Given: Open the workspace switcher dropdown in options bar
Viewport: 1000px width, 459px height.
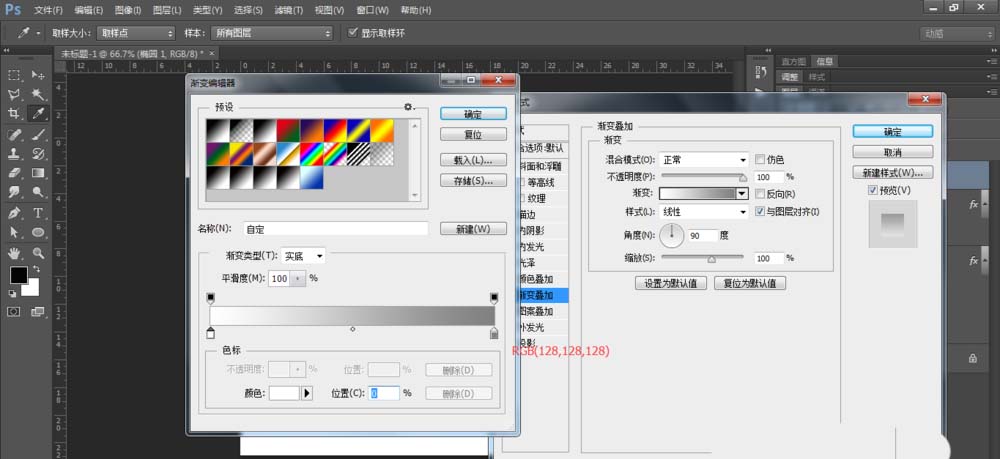Looking at the screenshot, I should pos(957,34).
